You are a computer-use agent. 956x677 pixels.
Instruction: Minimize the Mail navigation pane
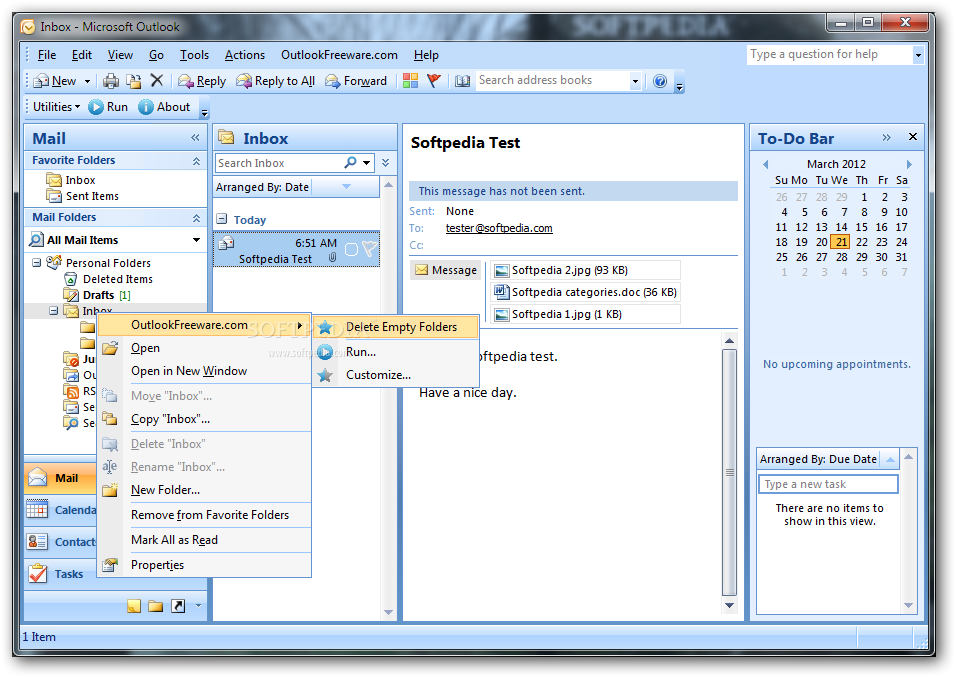pyautogui.click(x=195, y=138)
